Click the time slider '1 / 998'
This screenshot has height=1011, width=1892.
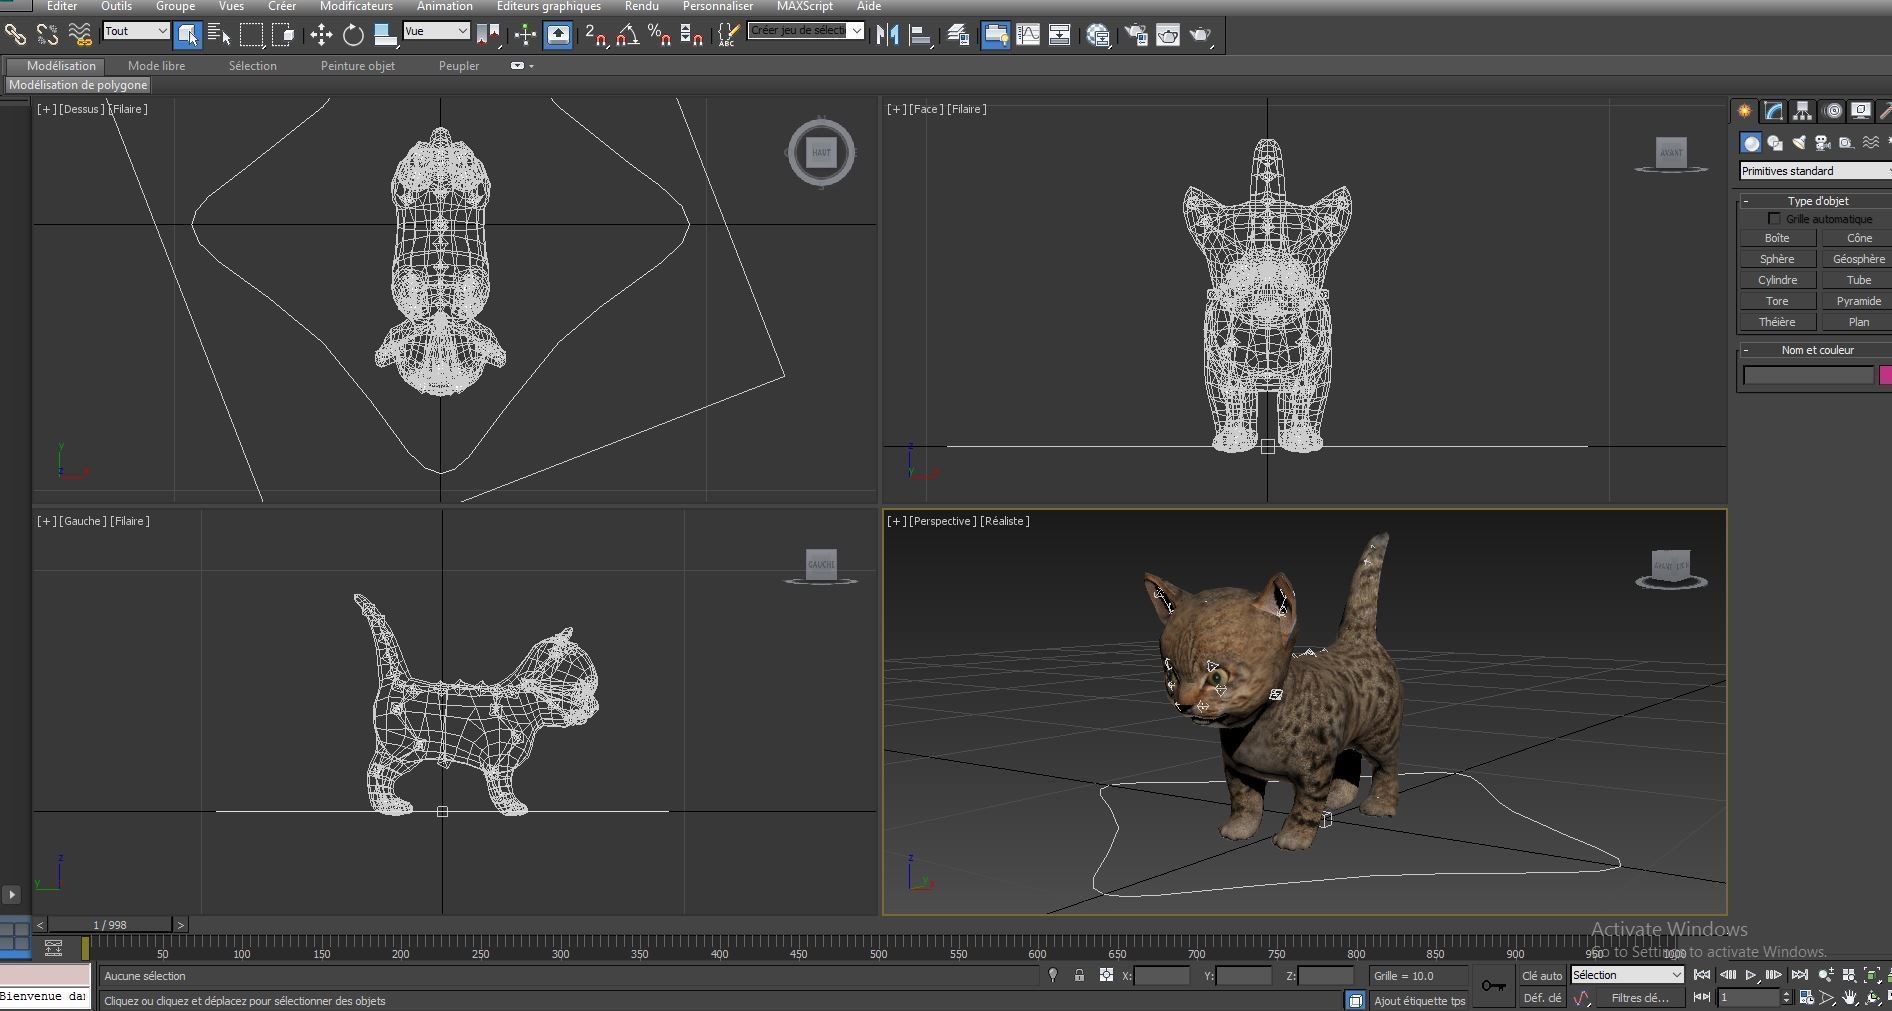(110, 925)
